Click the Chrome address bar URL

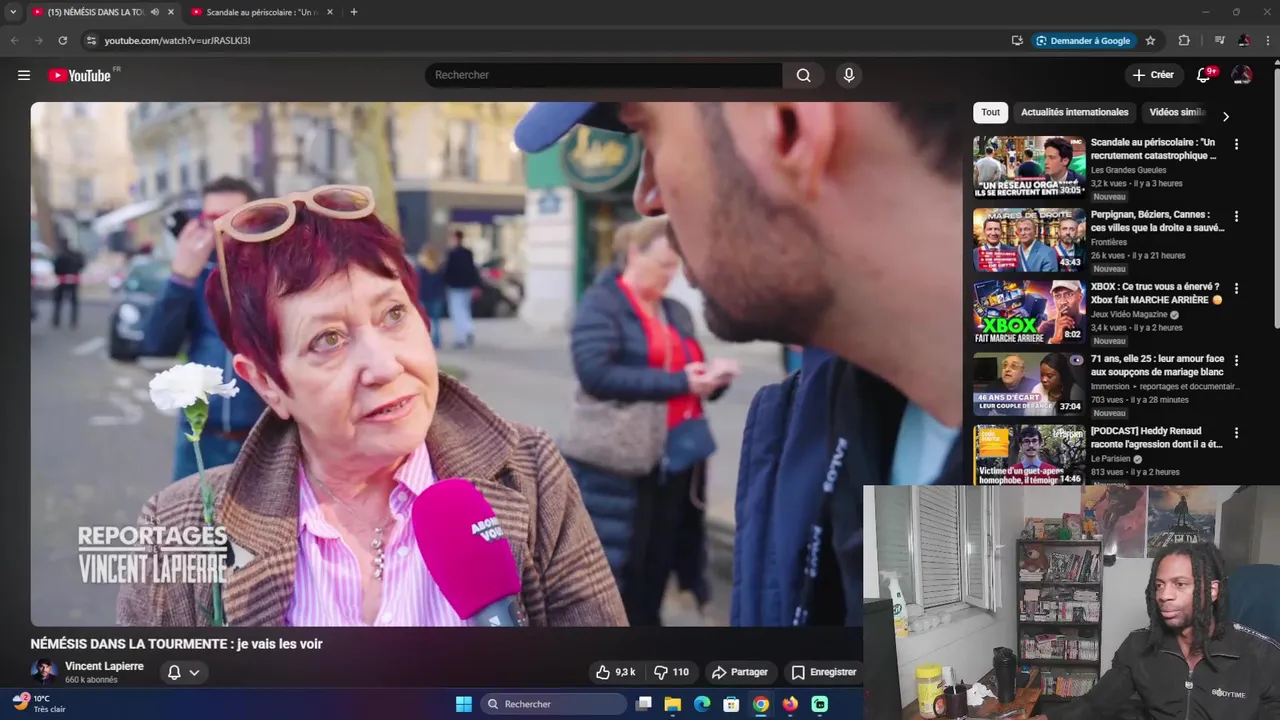(177, 40)
